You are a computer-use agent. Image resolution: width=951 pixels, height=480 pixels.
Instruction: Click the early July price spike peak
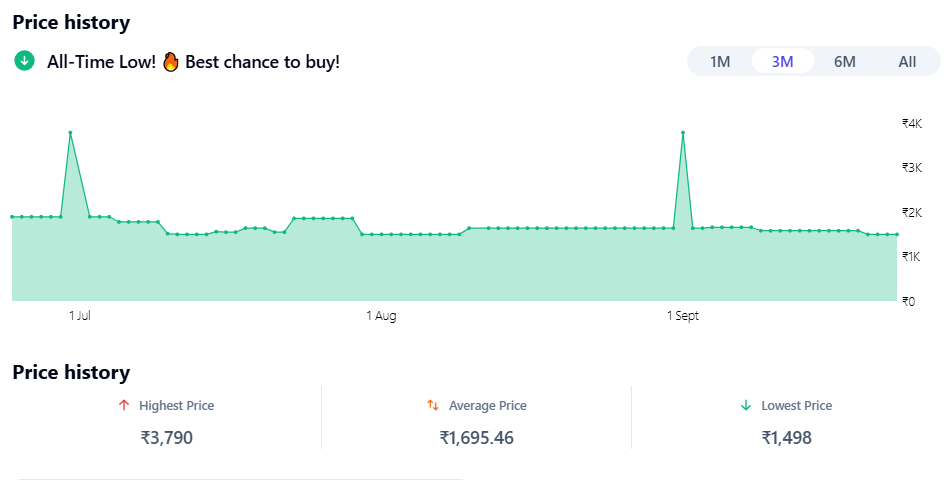(70, 132)
